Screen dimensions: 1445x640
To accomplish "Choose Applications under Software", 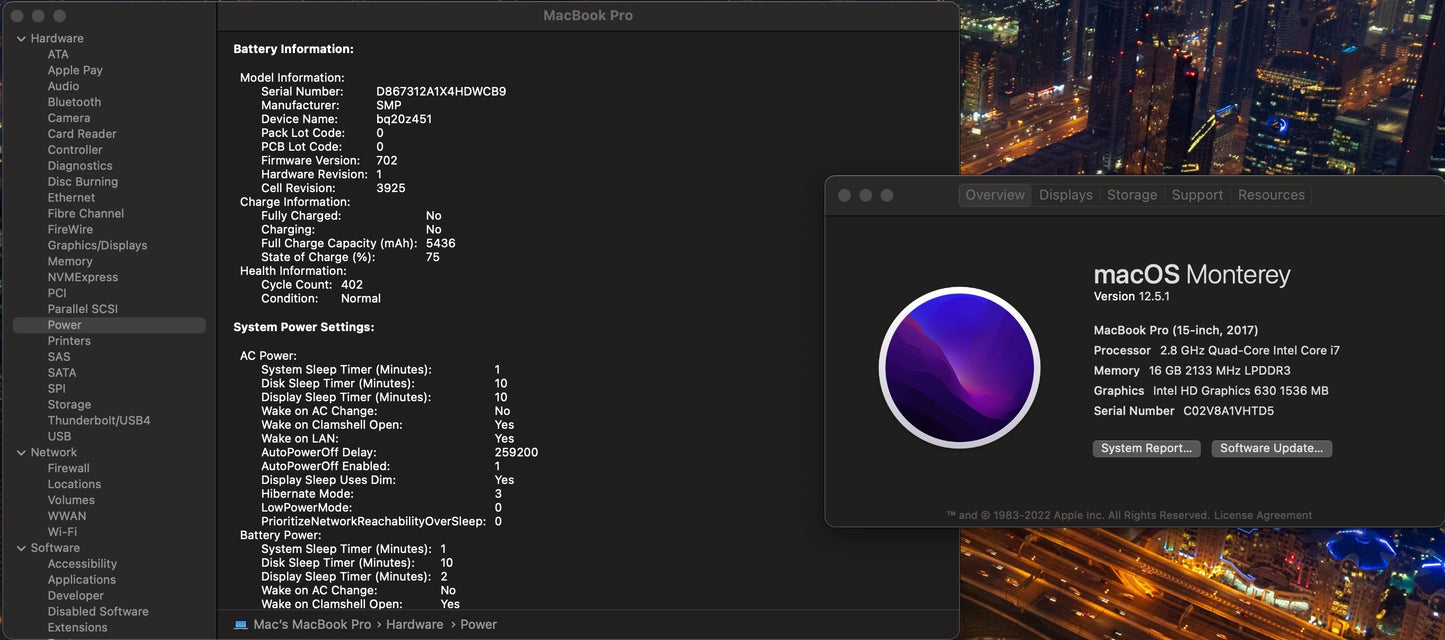I will [x=82, y=580].
